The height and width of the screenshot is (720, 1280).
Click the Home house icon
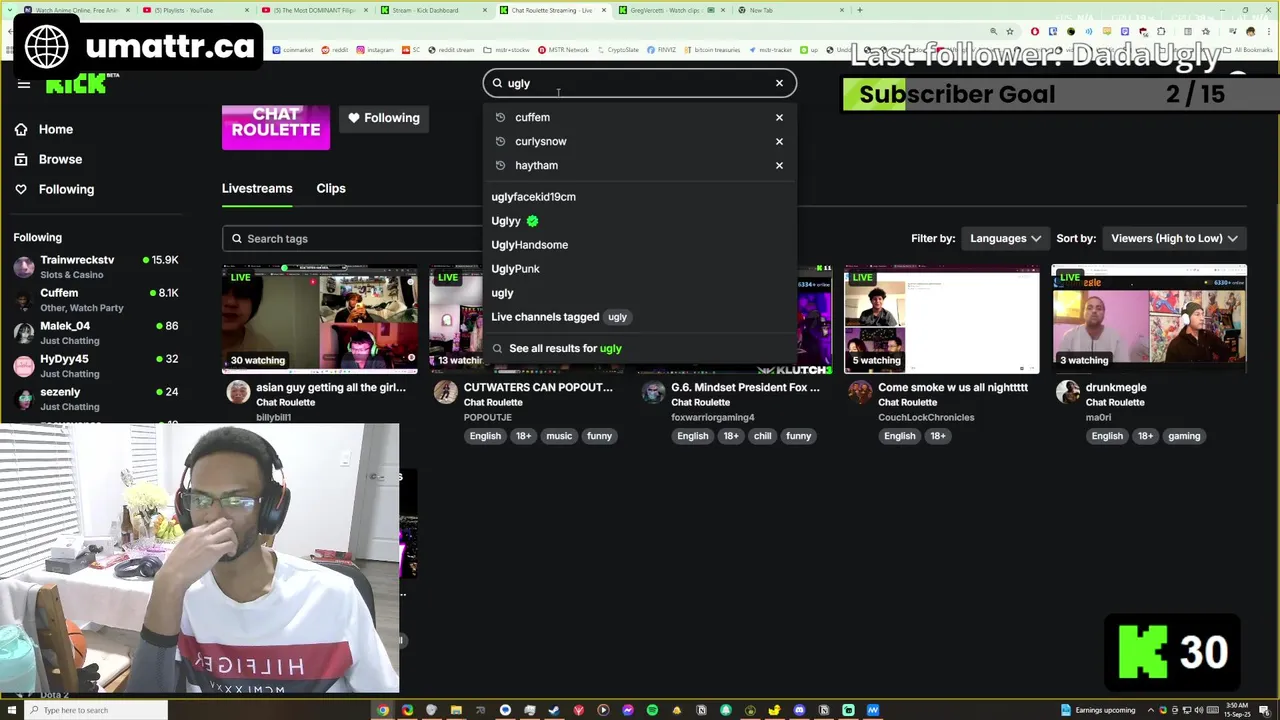pos(21,129)
